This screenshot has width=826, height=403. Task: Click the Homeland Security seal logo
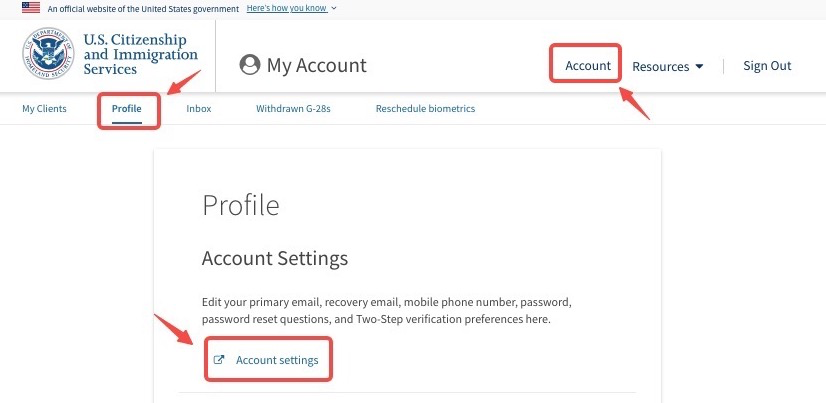point(48,54)
